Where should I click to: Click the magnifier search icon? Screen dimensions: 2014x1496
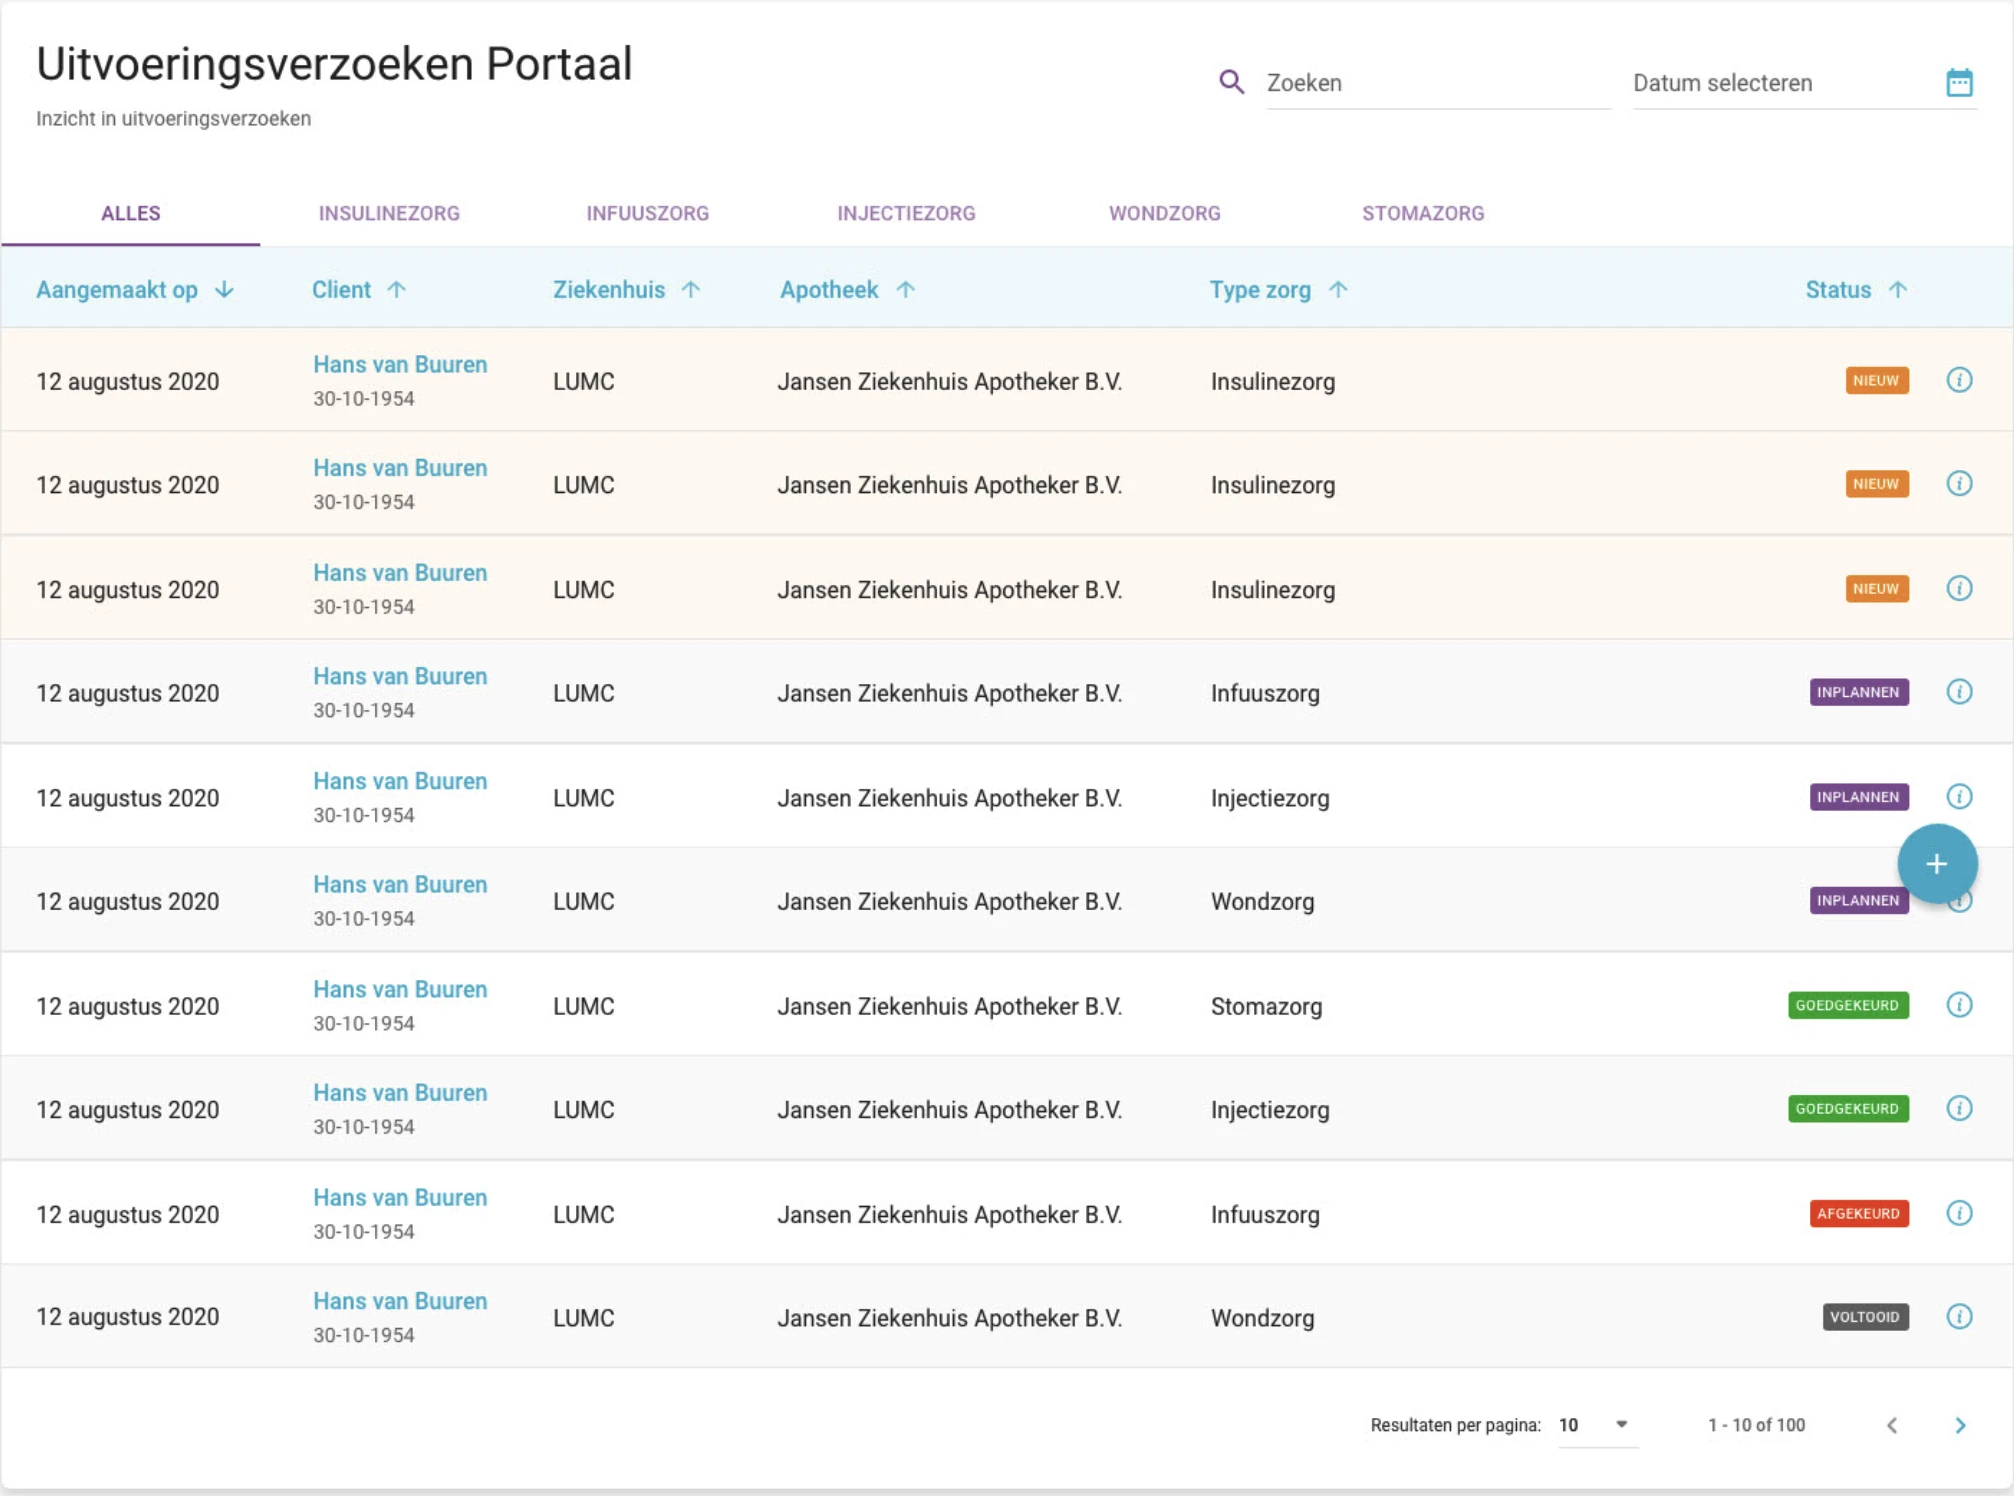(x=1231, y=82)
